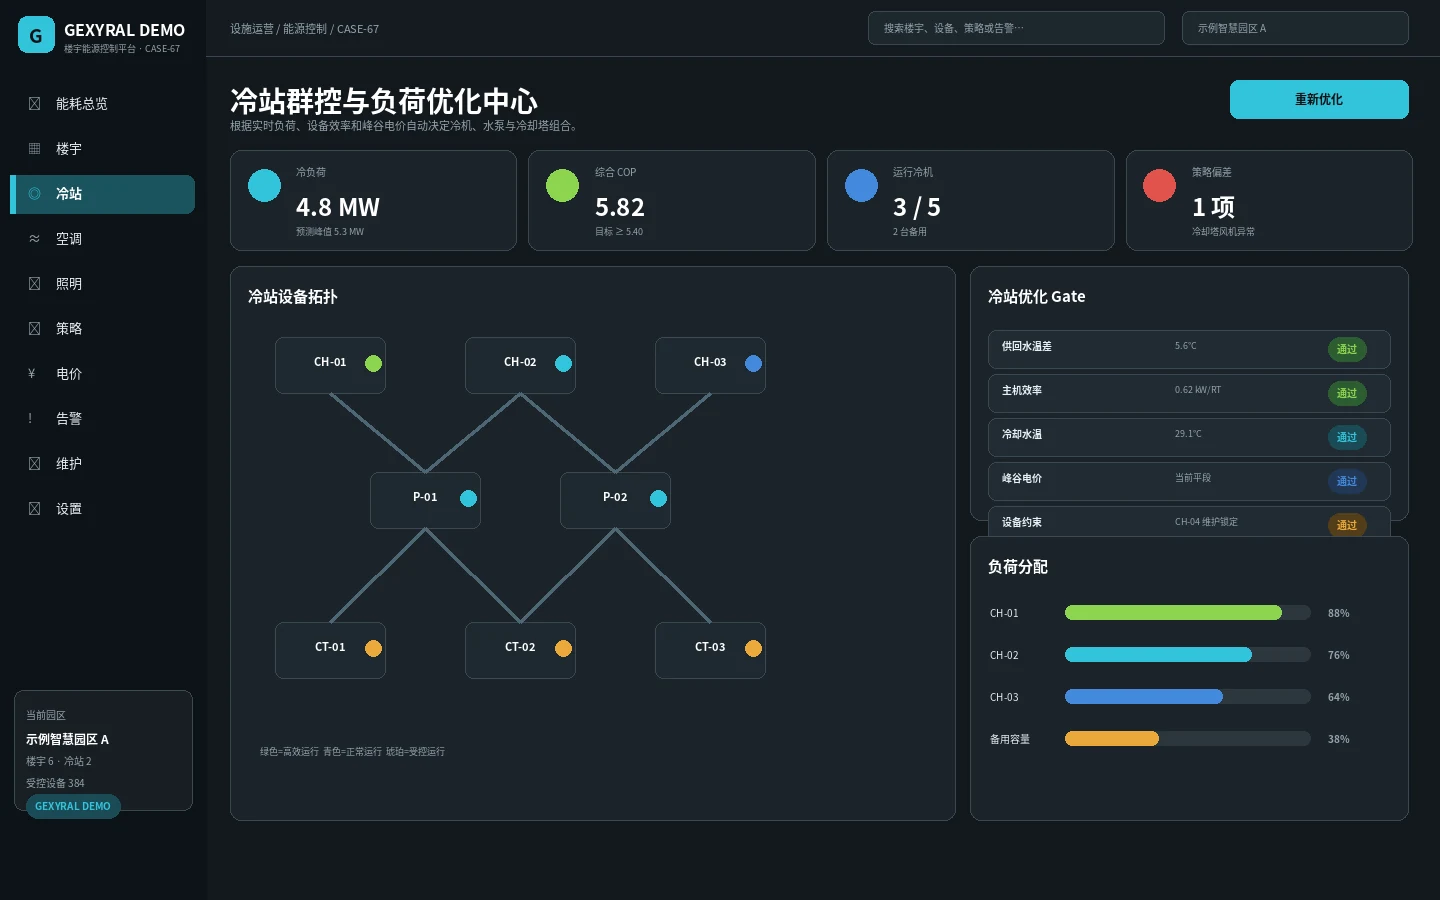Open the 空调 menu item

[x=102, y=239]
